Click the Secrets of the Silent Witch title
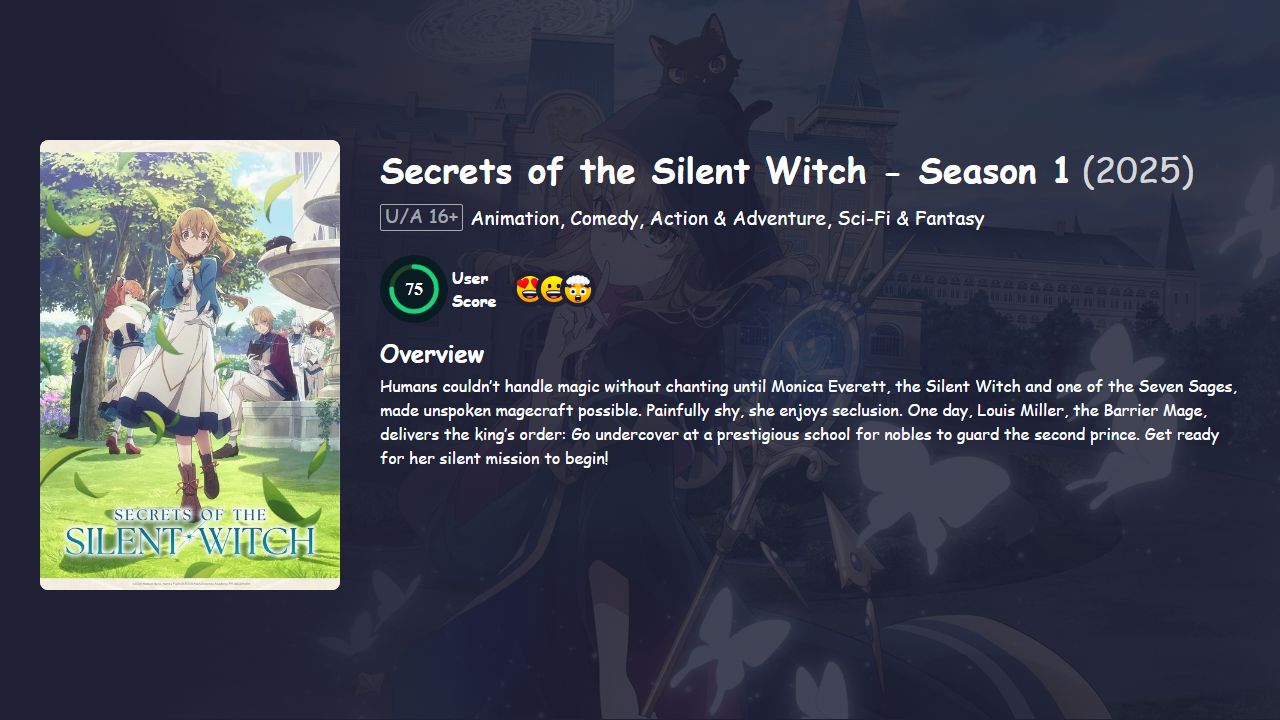Image resolution: width=1280 pixels, height=720 pixels. [725, 171]
